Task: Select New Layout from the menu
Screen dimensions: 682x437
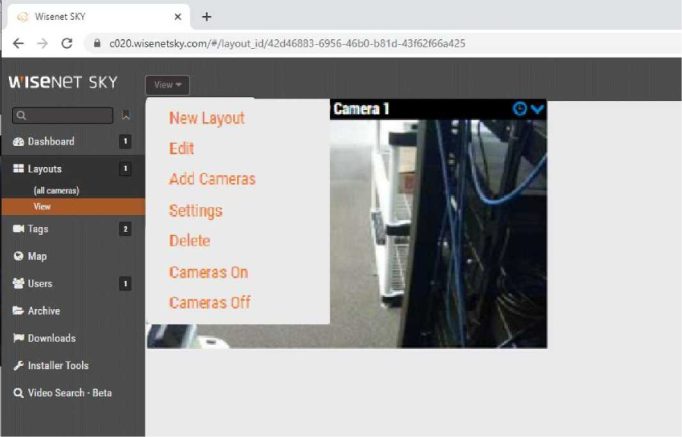Action: click(x=206, y=118)
